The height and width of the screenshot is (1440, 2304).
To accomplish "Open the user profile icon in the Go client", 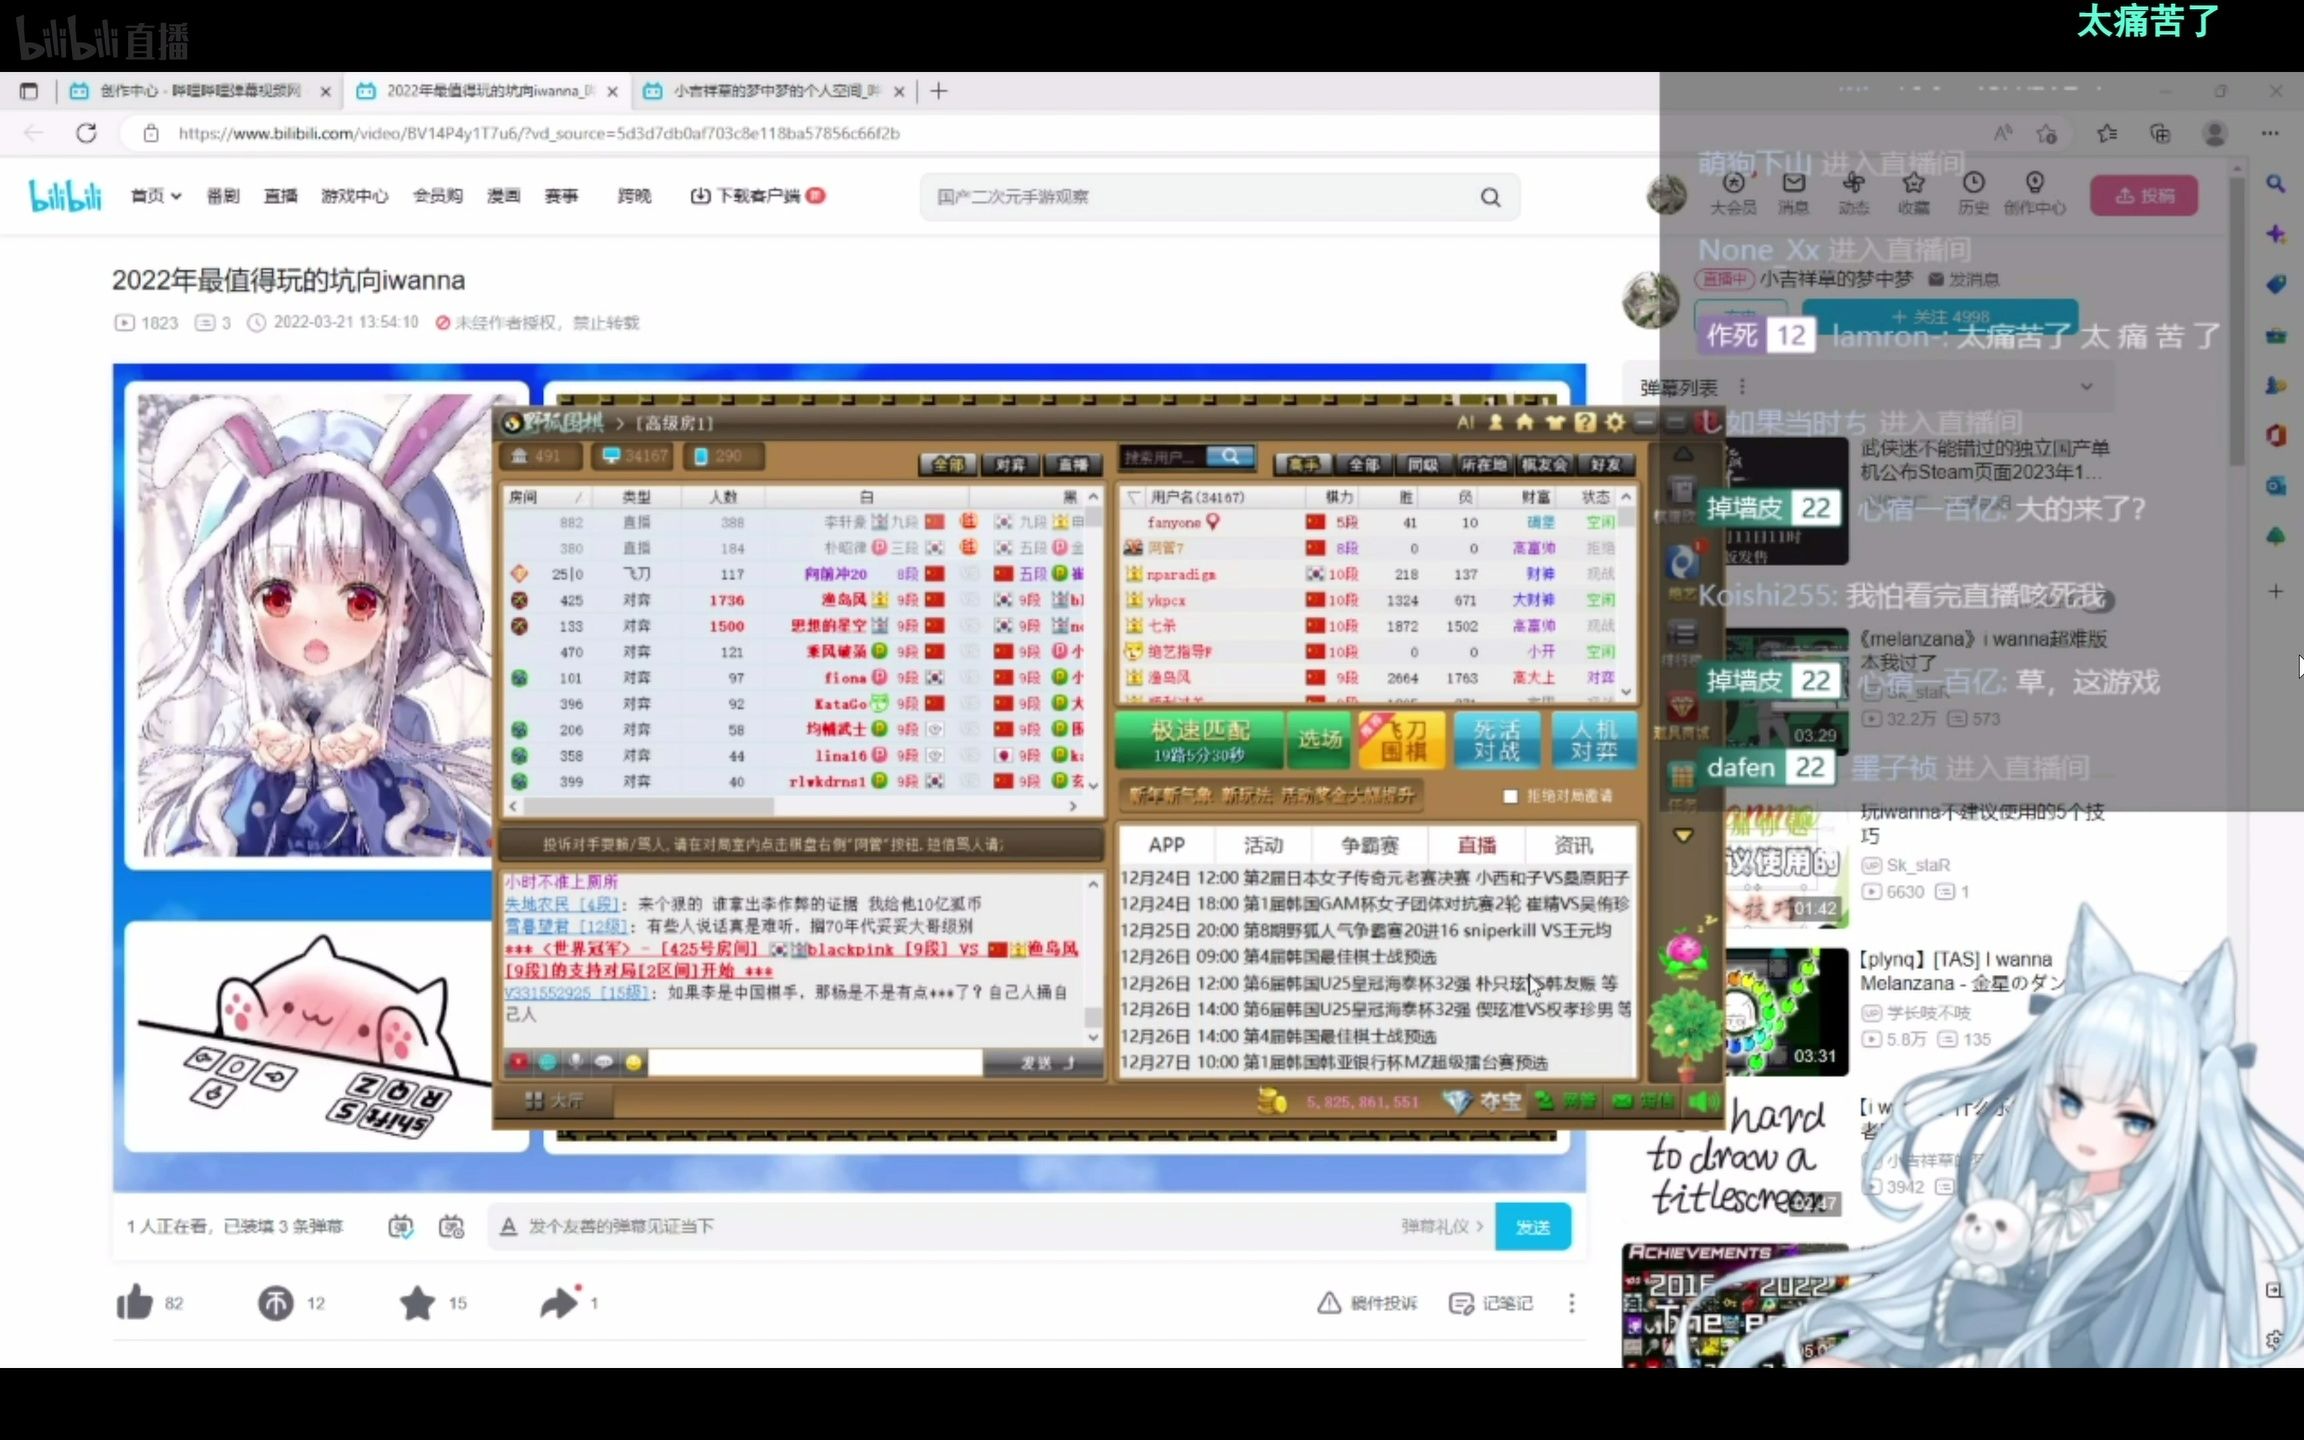I will pyautogui.click(x=1495, y=423).
